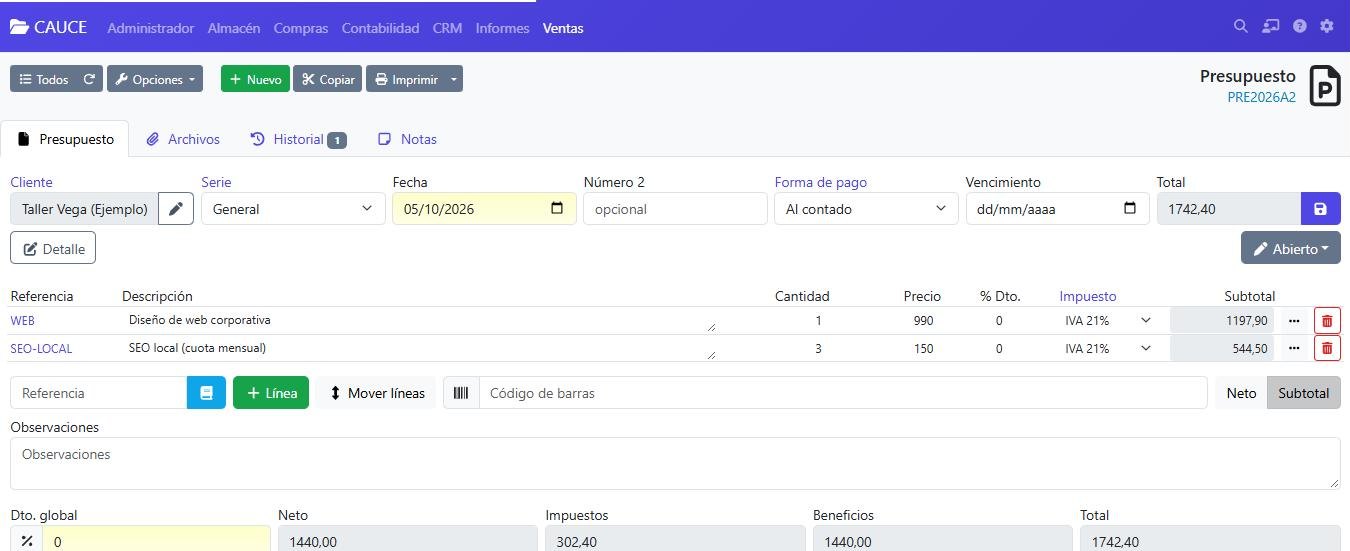Click the Cliente label link

pyautogui.click(x=31, y=182)
